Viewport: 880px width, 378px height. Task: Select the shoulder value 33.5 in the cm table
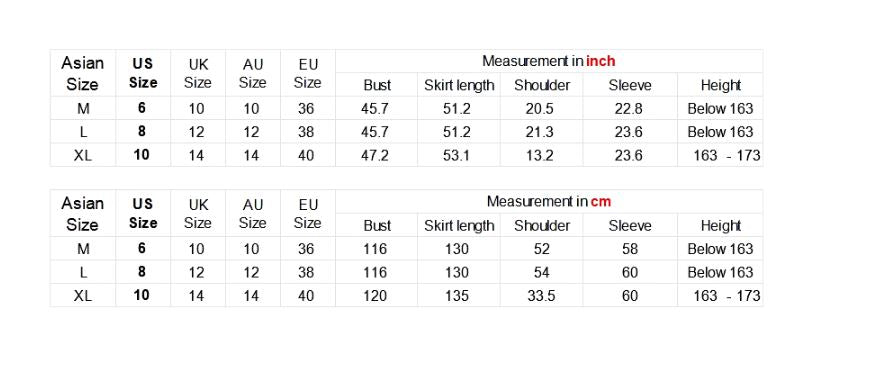click(541, 296)
